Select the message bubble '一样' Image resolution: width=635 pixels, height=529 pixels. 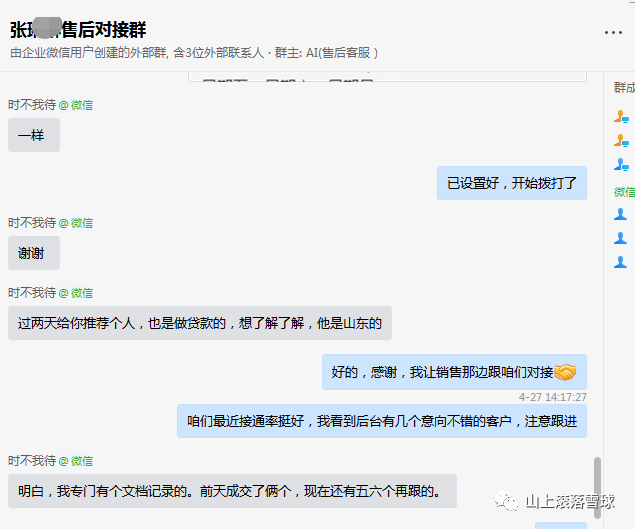(34, 135)
